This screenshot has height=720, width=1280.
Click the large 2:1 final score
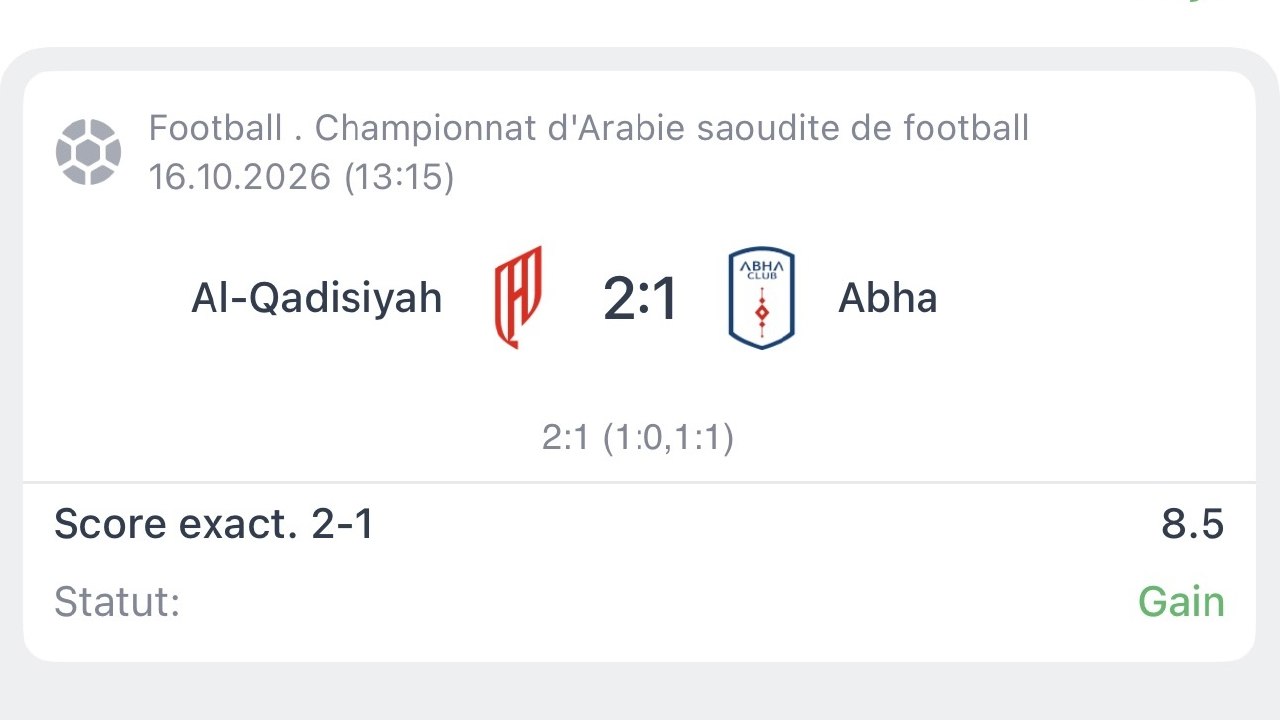click(x=640, y=298)
